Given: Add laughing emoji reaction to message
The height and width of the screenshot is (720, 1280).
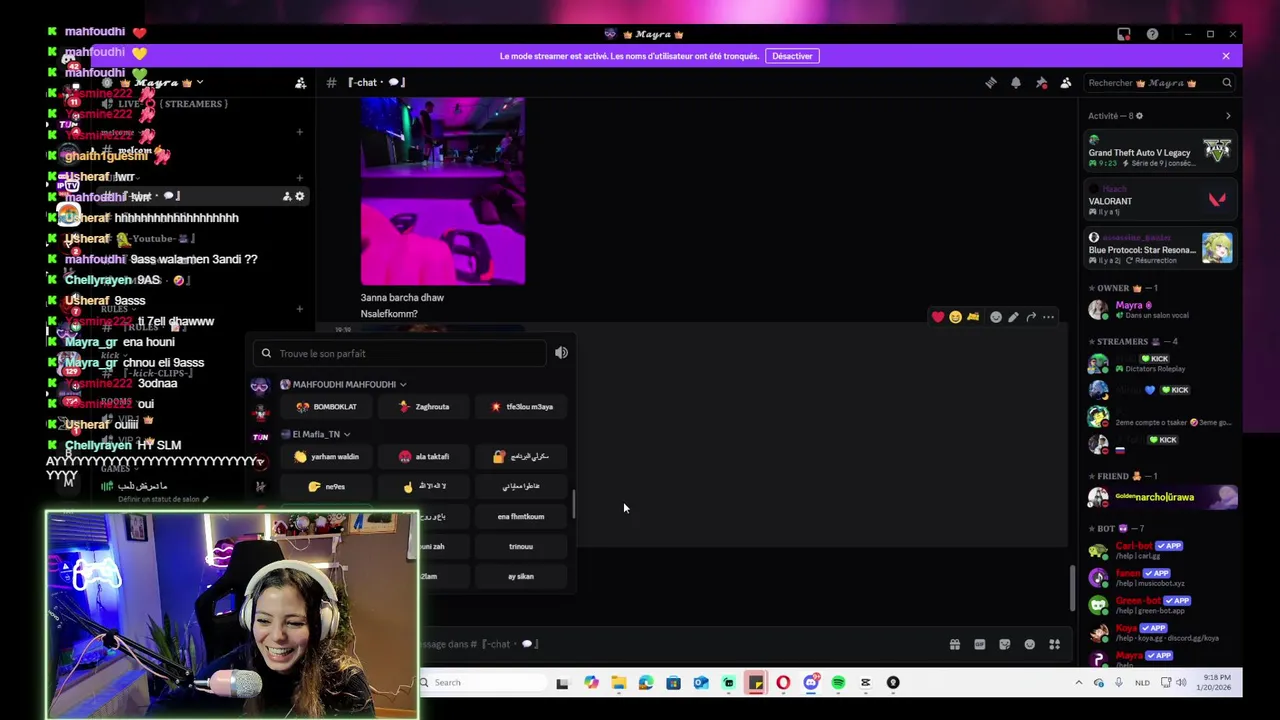Looking at the screenshot, I should [955, 317].
